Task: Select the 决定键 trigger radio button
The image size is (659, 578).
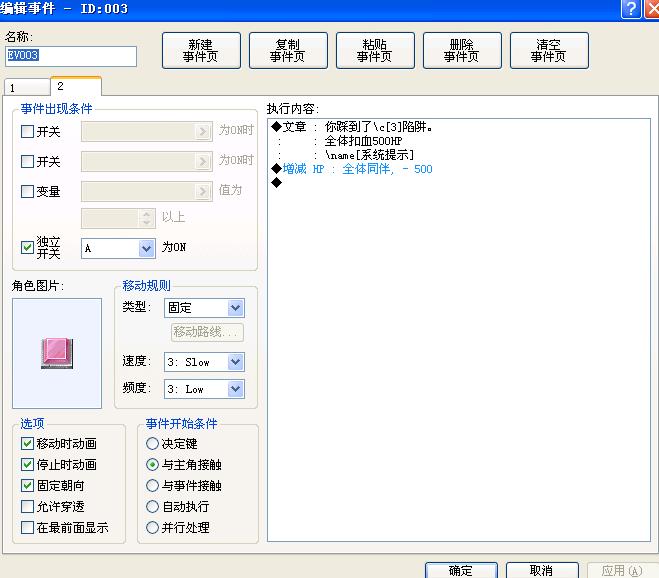Action: (x=152, y=443)
